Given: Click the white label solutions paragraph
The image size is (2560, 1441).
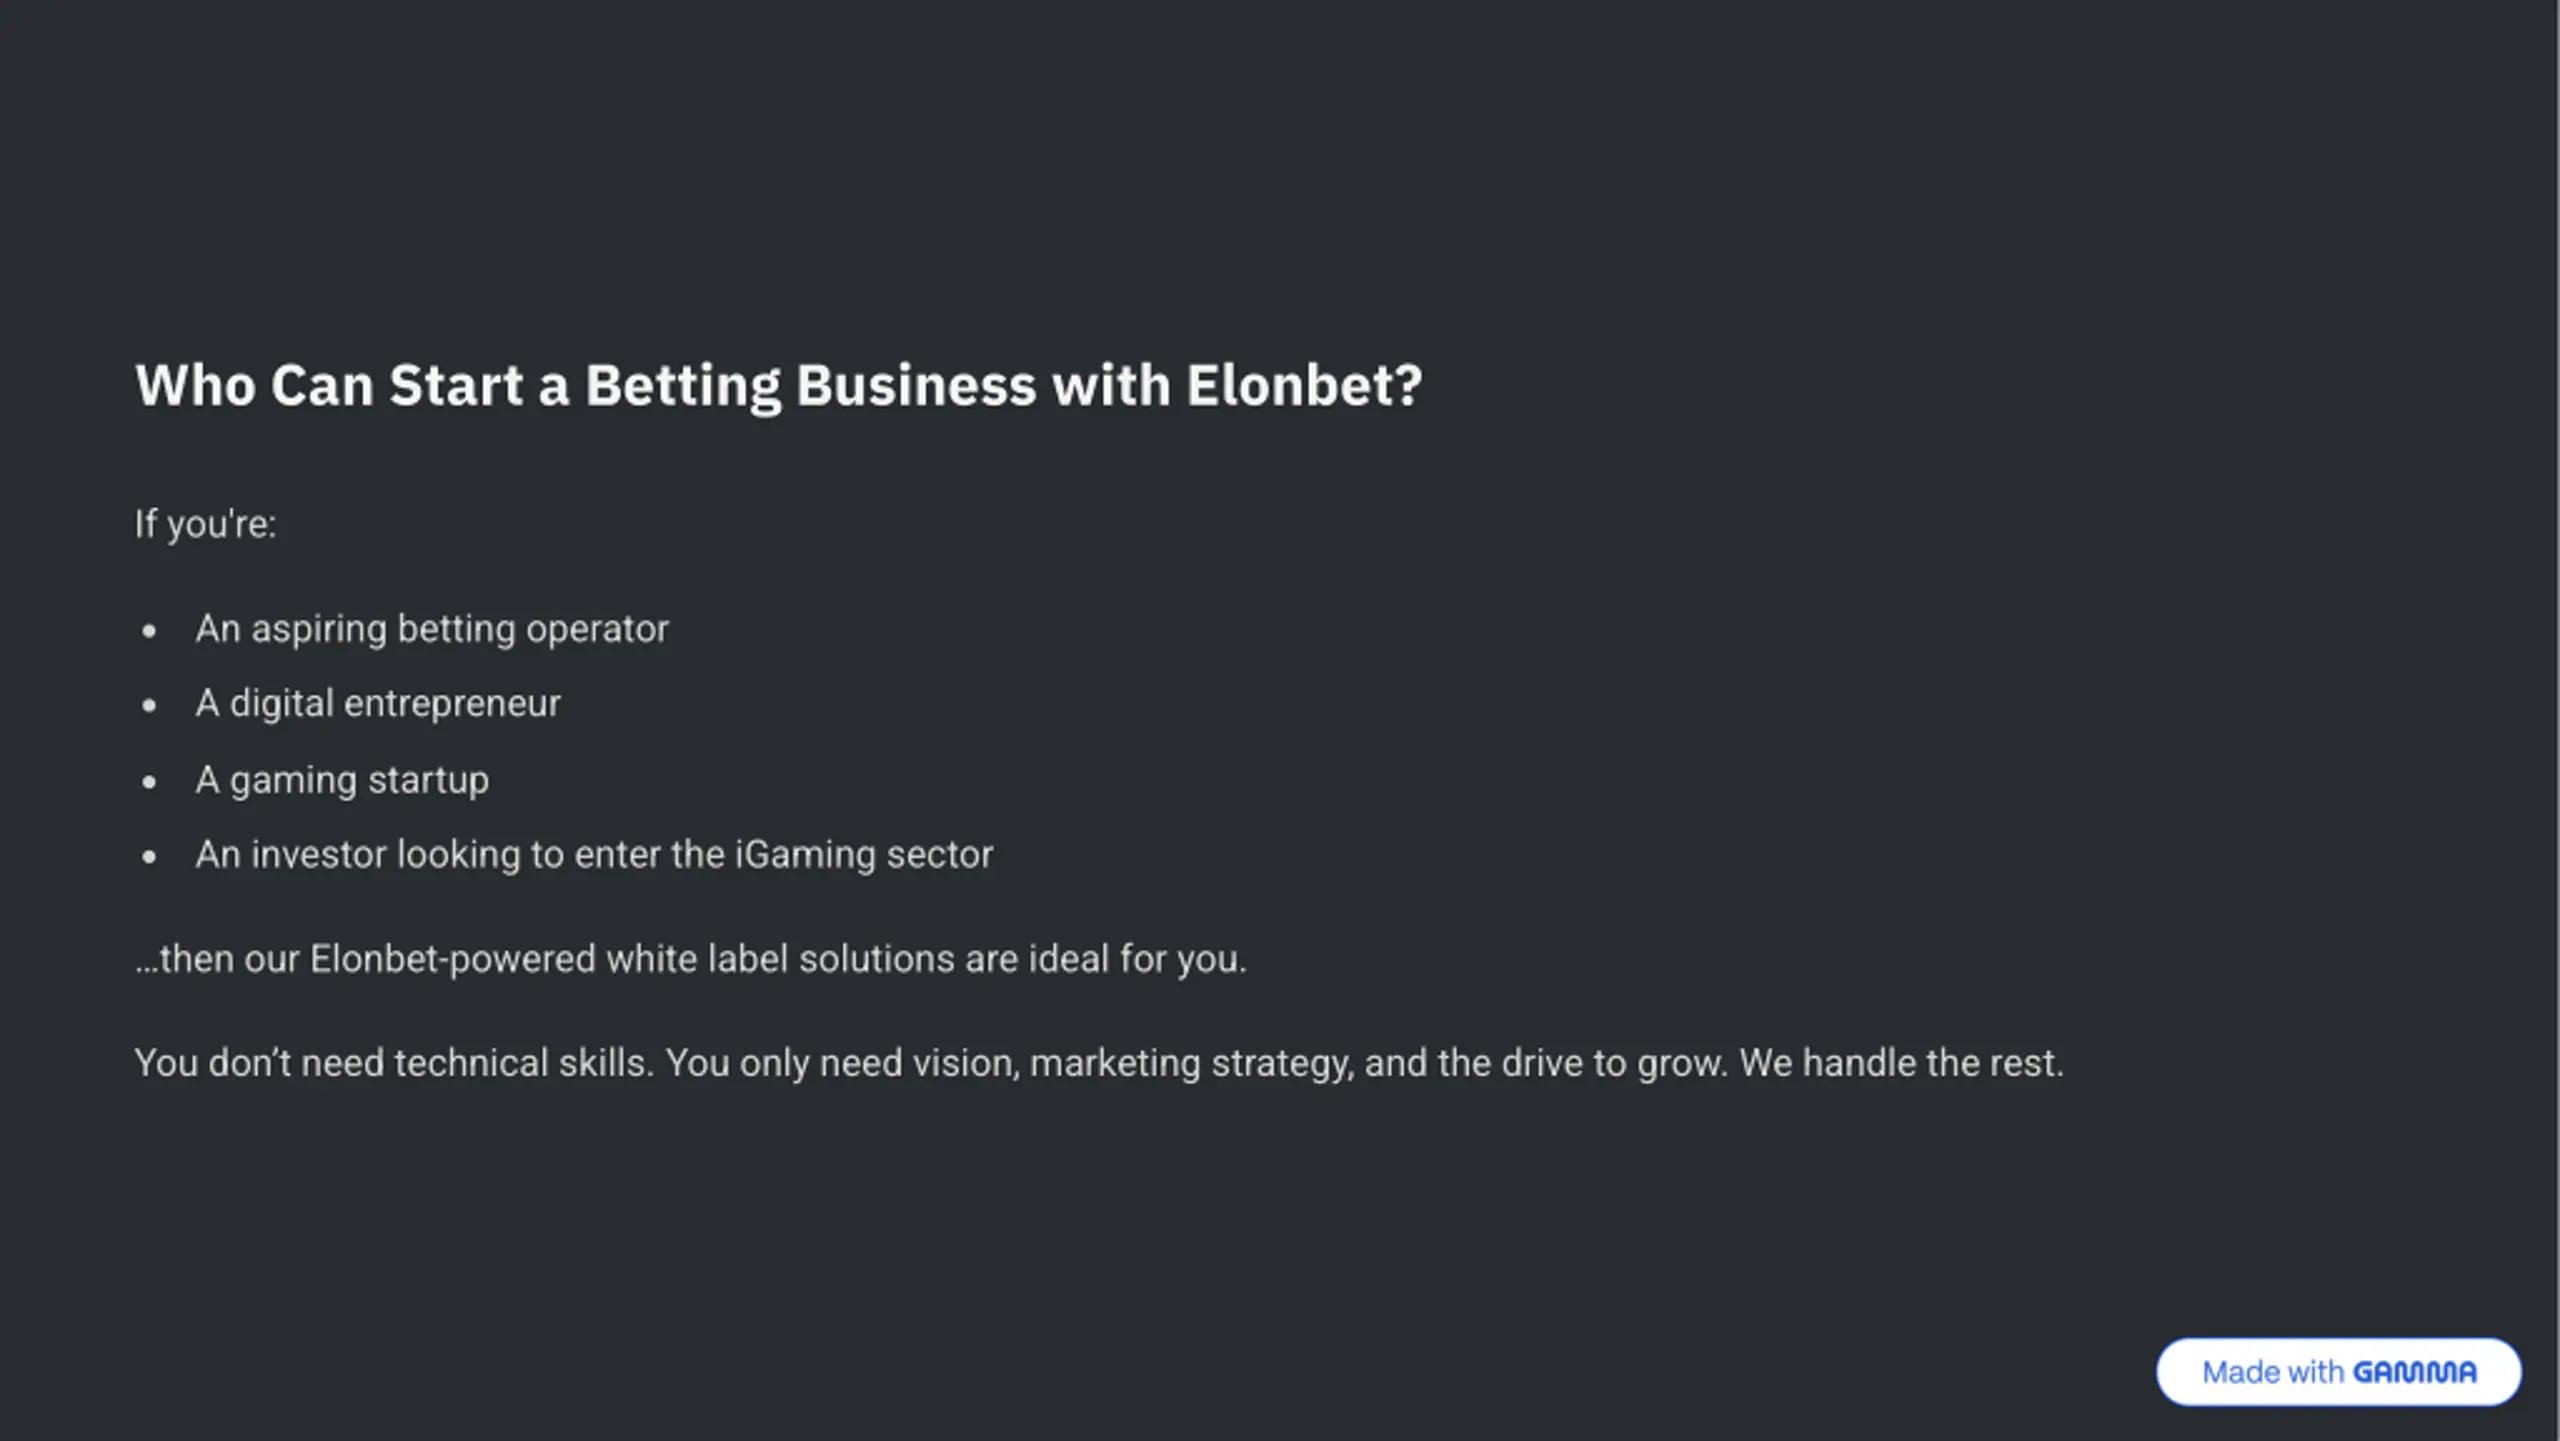Looking at the screenshot, I should point(690,959).
